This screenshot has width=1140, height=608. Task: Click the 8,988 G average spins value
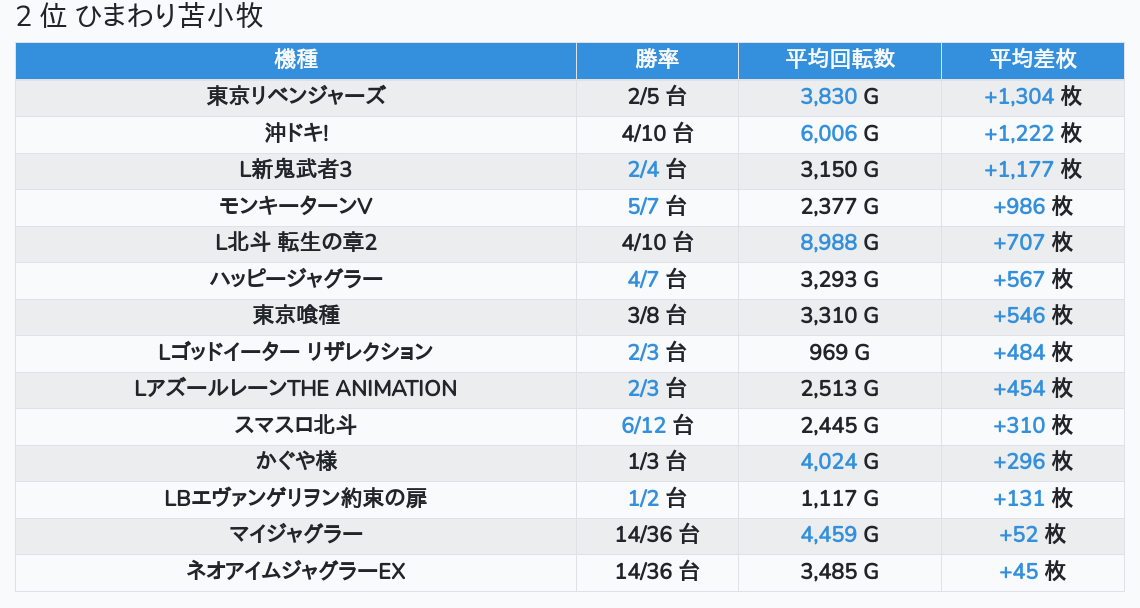[829, 243]
